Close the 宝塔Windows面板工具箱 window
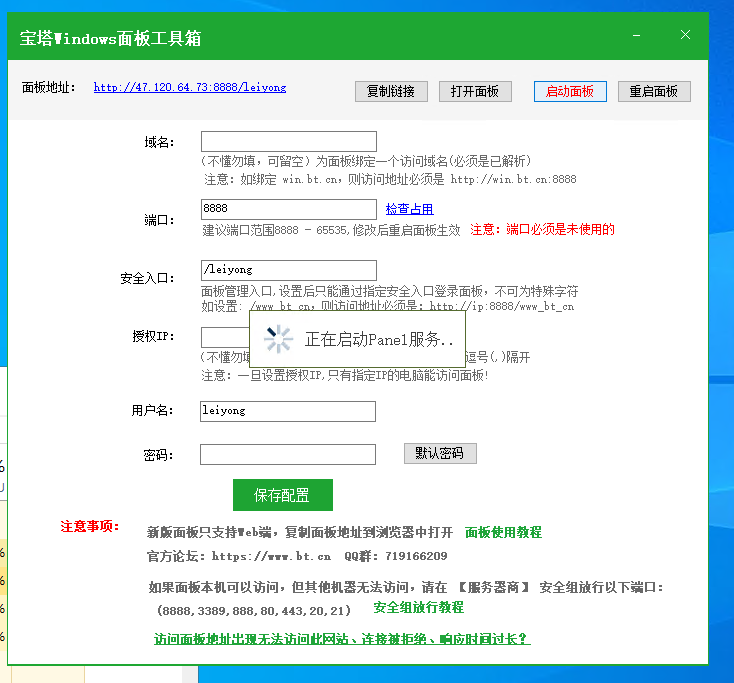The image size is (734, 683). pyautogui.click(x=685, y=35)
